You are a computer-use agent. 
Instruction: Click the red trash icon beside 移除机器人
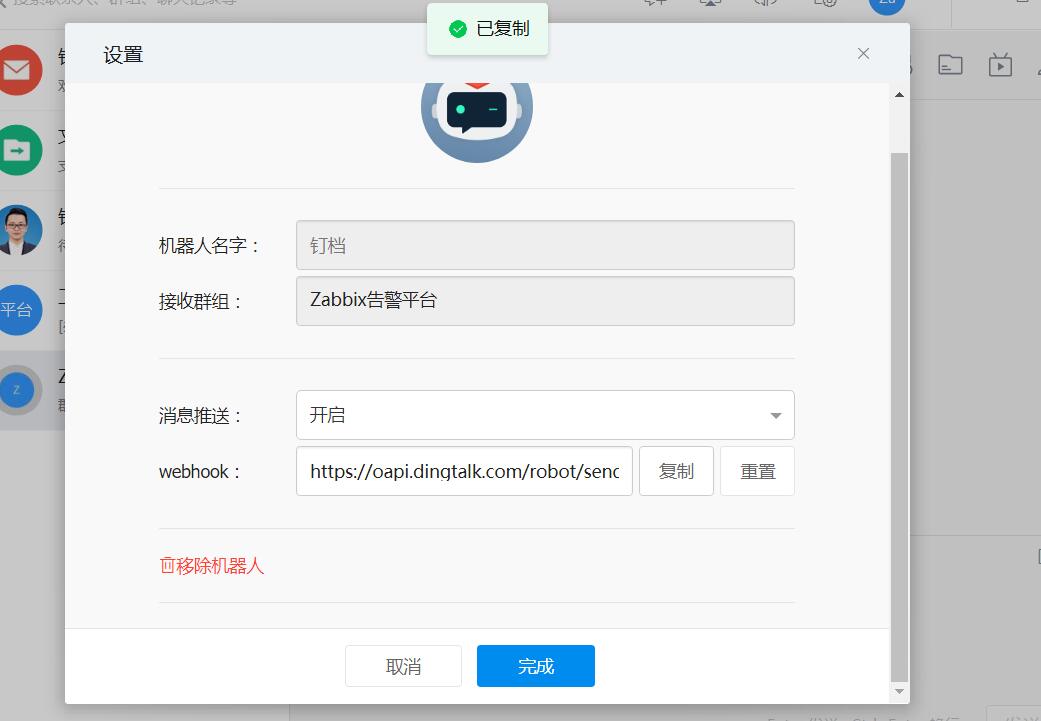click(167, 566)
